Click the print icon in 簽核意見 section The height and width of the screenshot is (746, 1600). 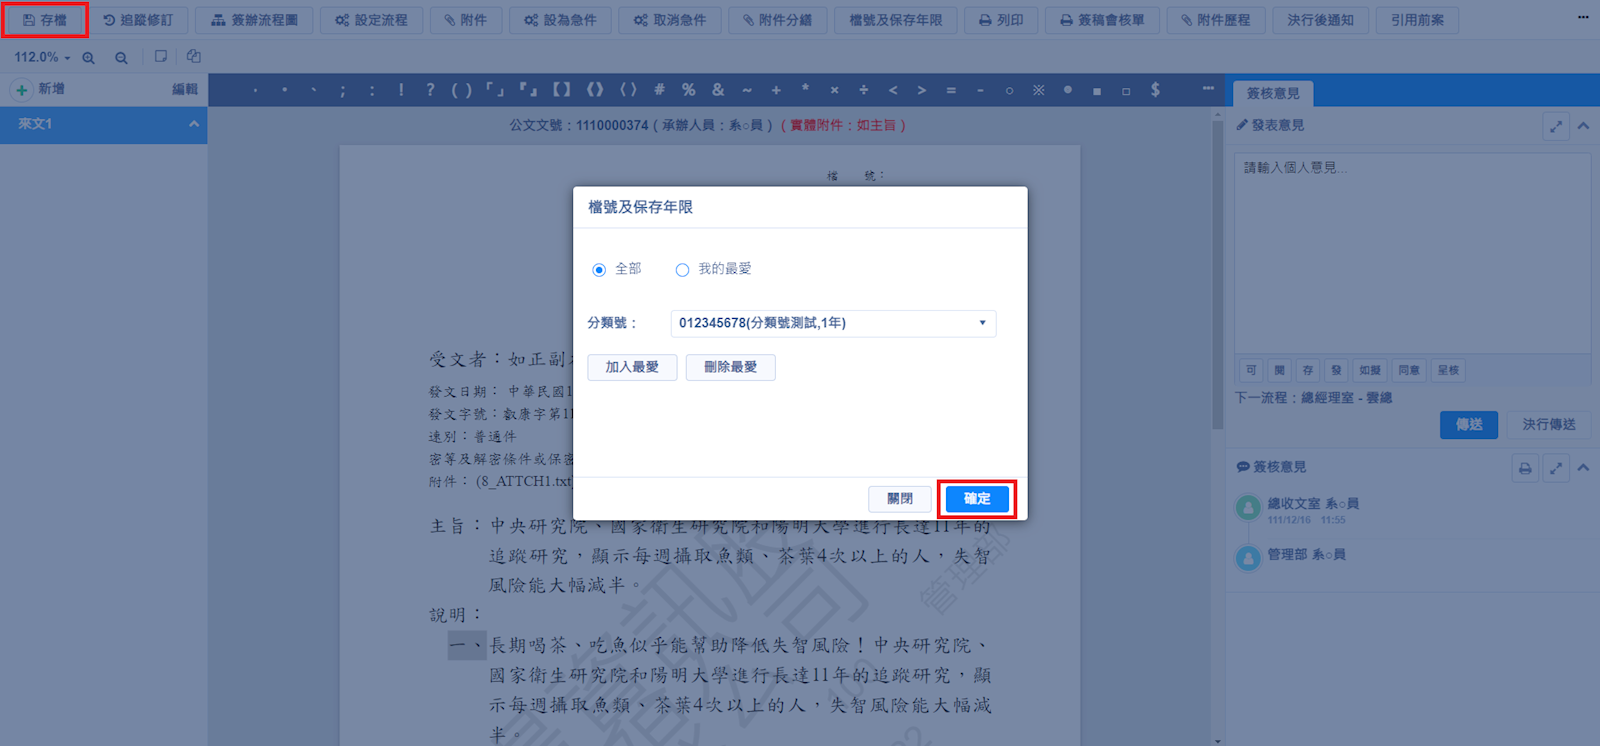1525,468
